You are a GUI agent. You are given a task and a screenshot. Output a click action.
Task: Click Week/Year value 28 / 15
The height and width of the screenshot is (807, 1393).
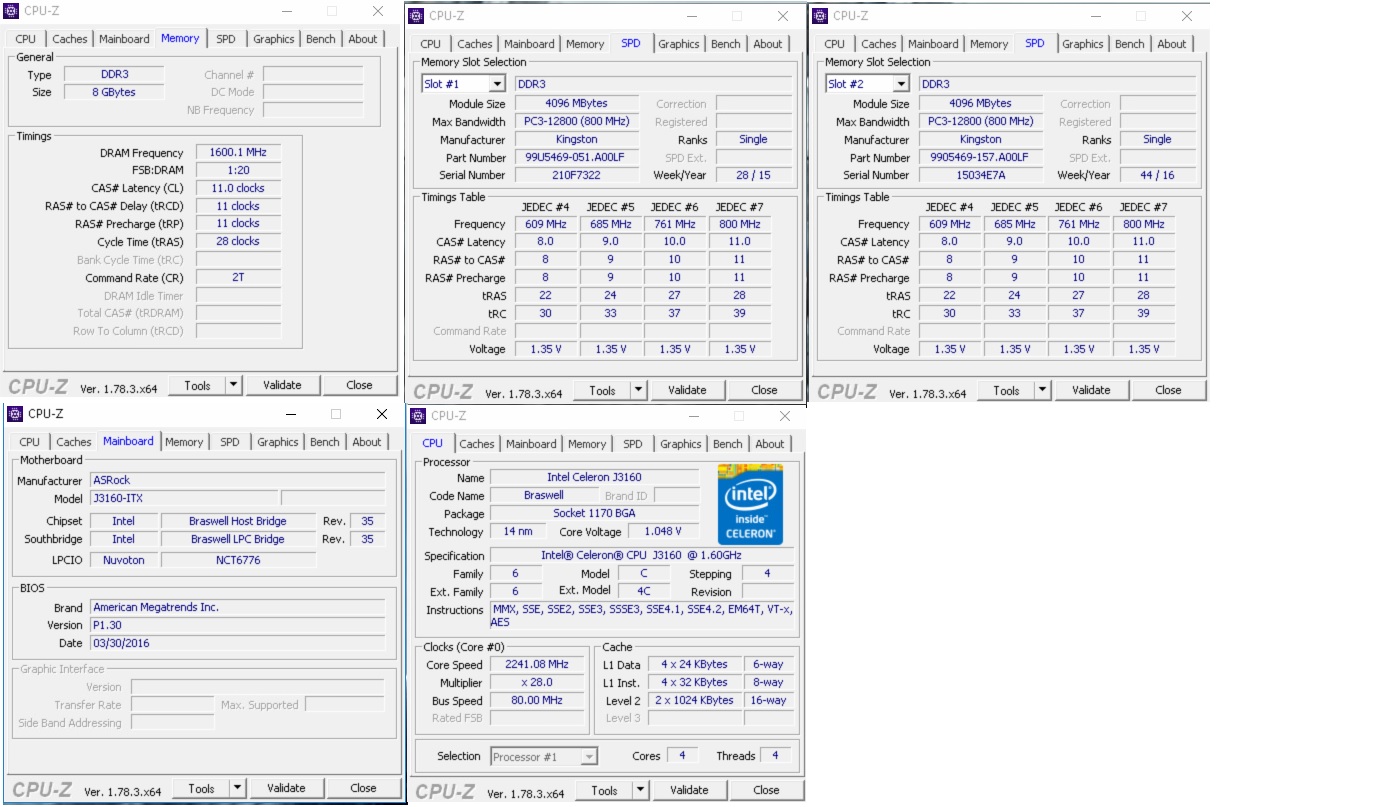pyautogui.click(x=753, y=175)
